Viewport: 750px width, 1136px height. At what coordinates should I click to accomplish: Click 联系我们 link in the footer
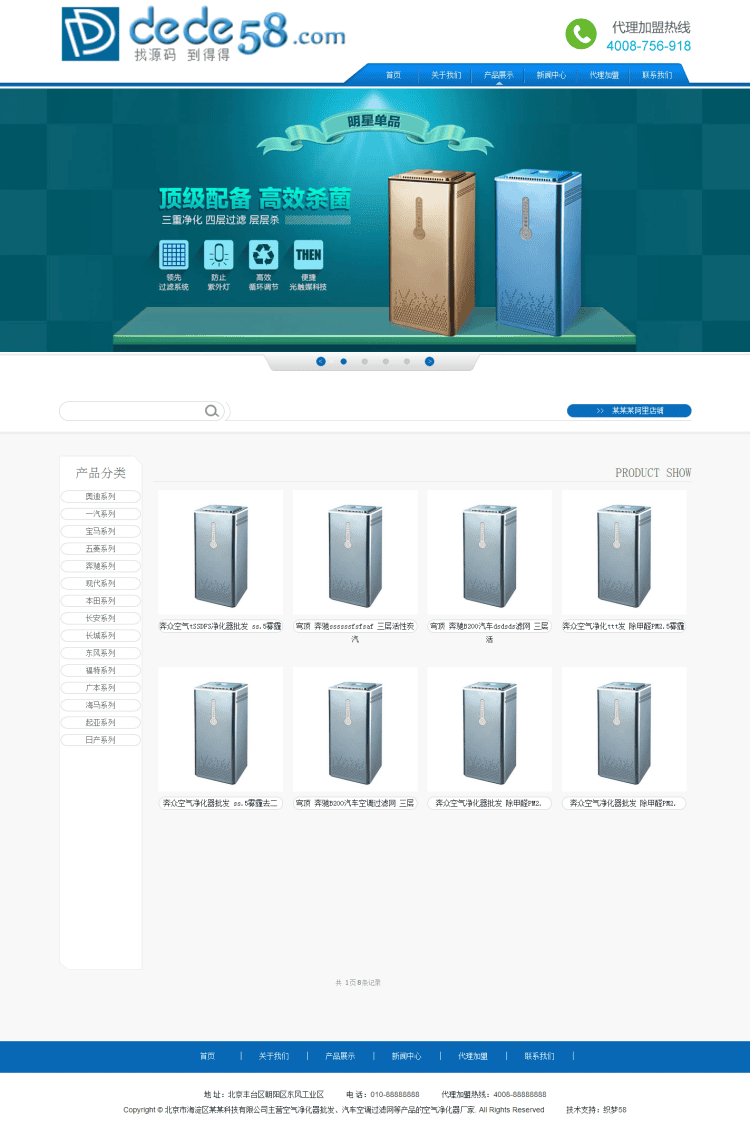pyautogui.click(x=539, y=1056)
